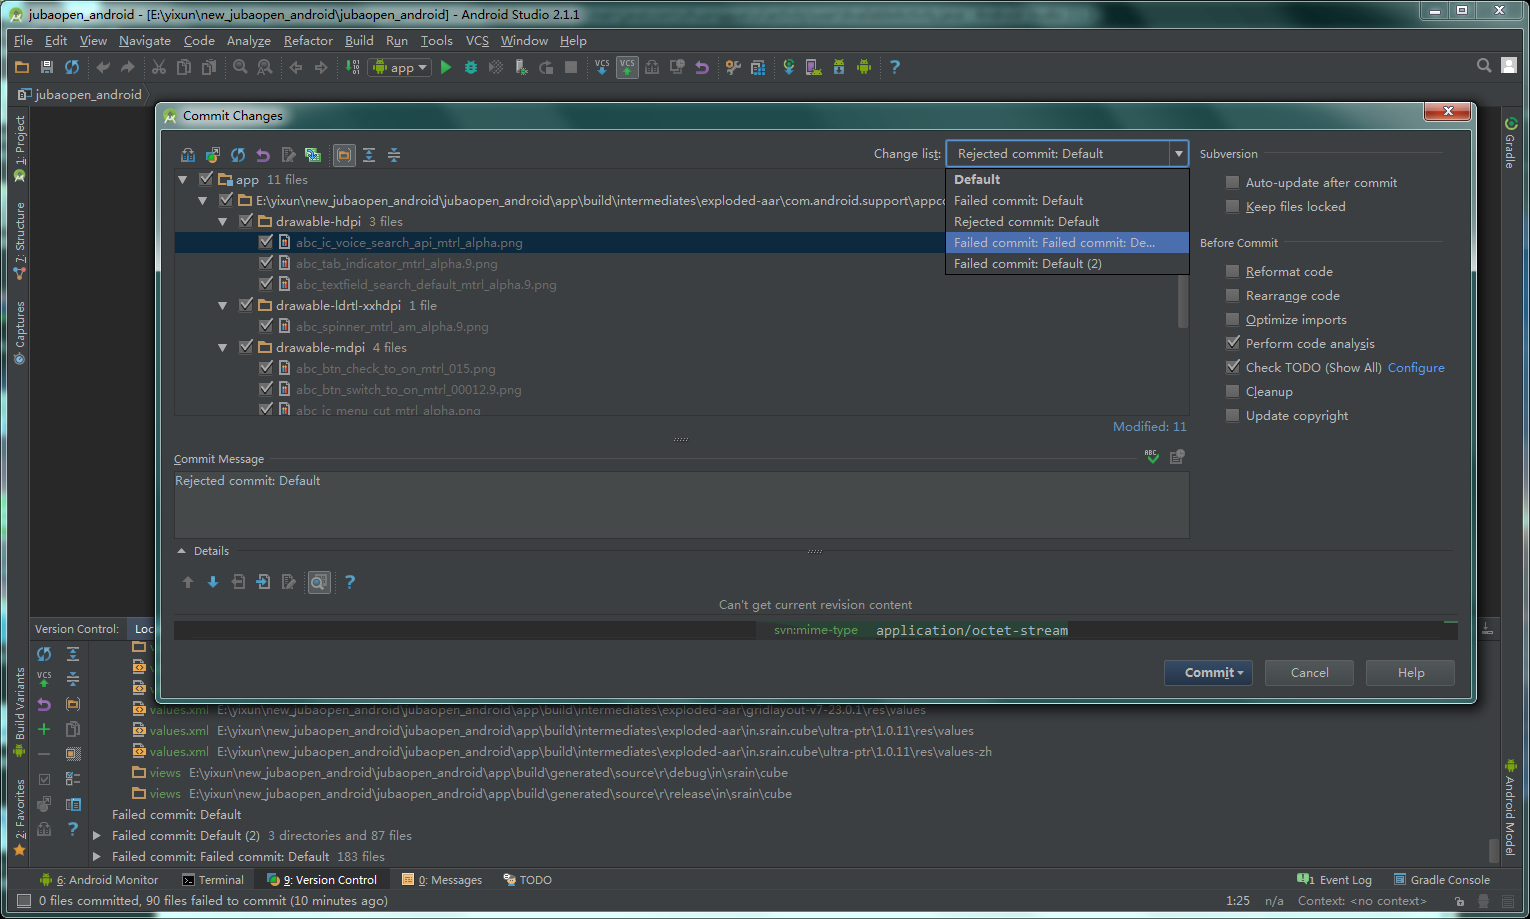Click the Synchronize icon in main toolbar
The image size is (1530, 919).
(x=72, y=67)
